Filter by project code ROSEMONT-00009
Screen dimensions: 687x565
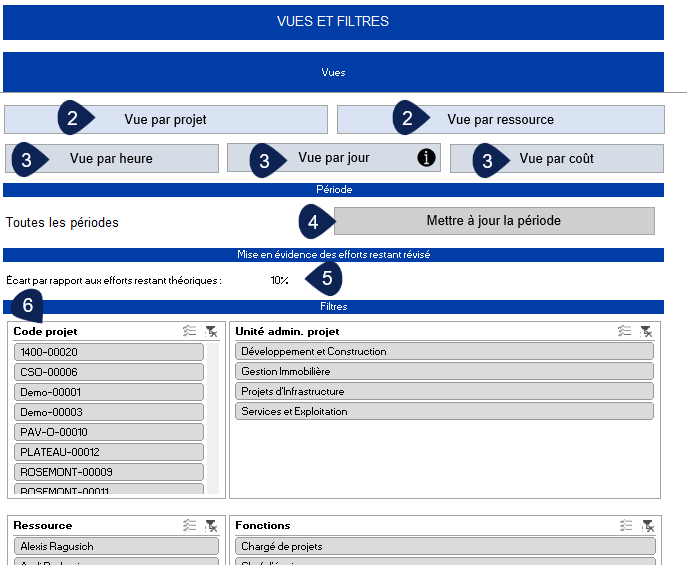coord(109,472)
